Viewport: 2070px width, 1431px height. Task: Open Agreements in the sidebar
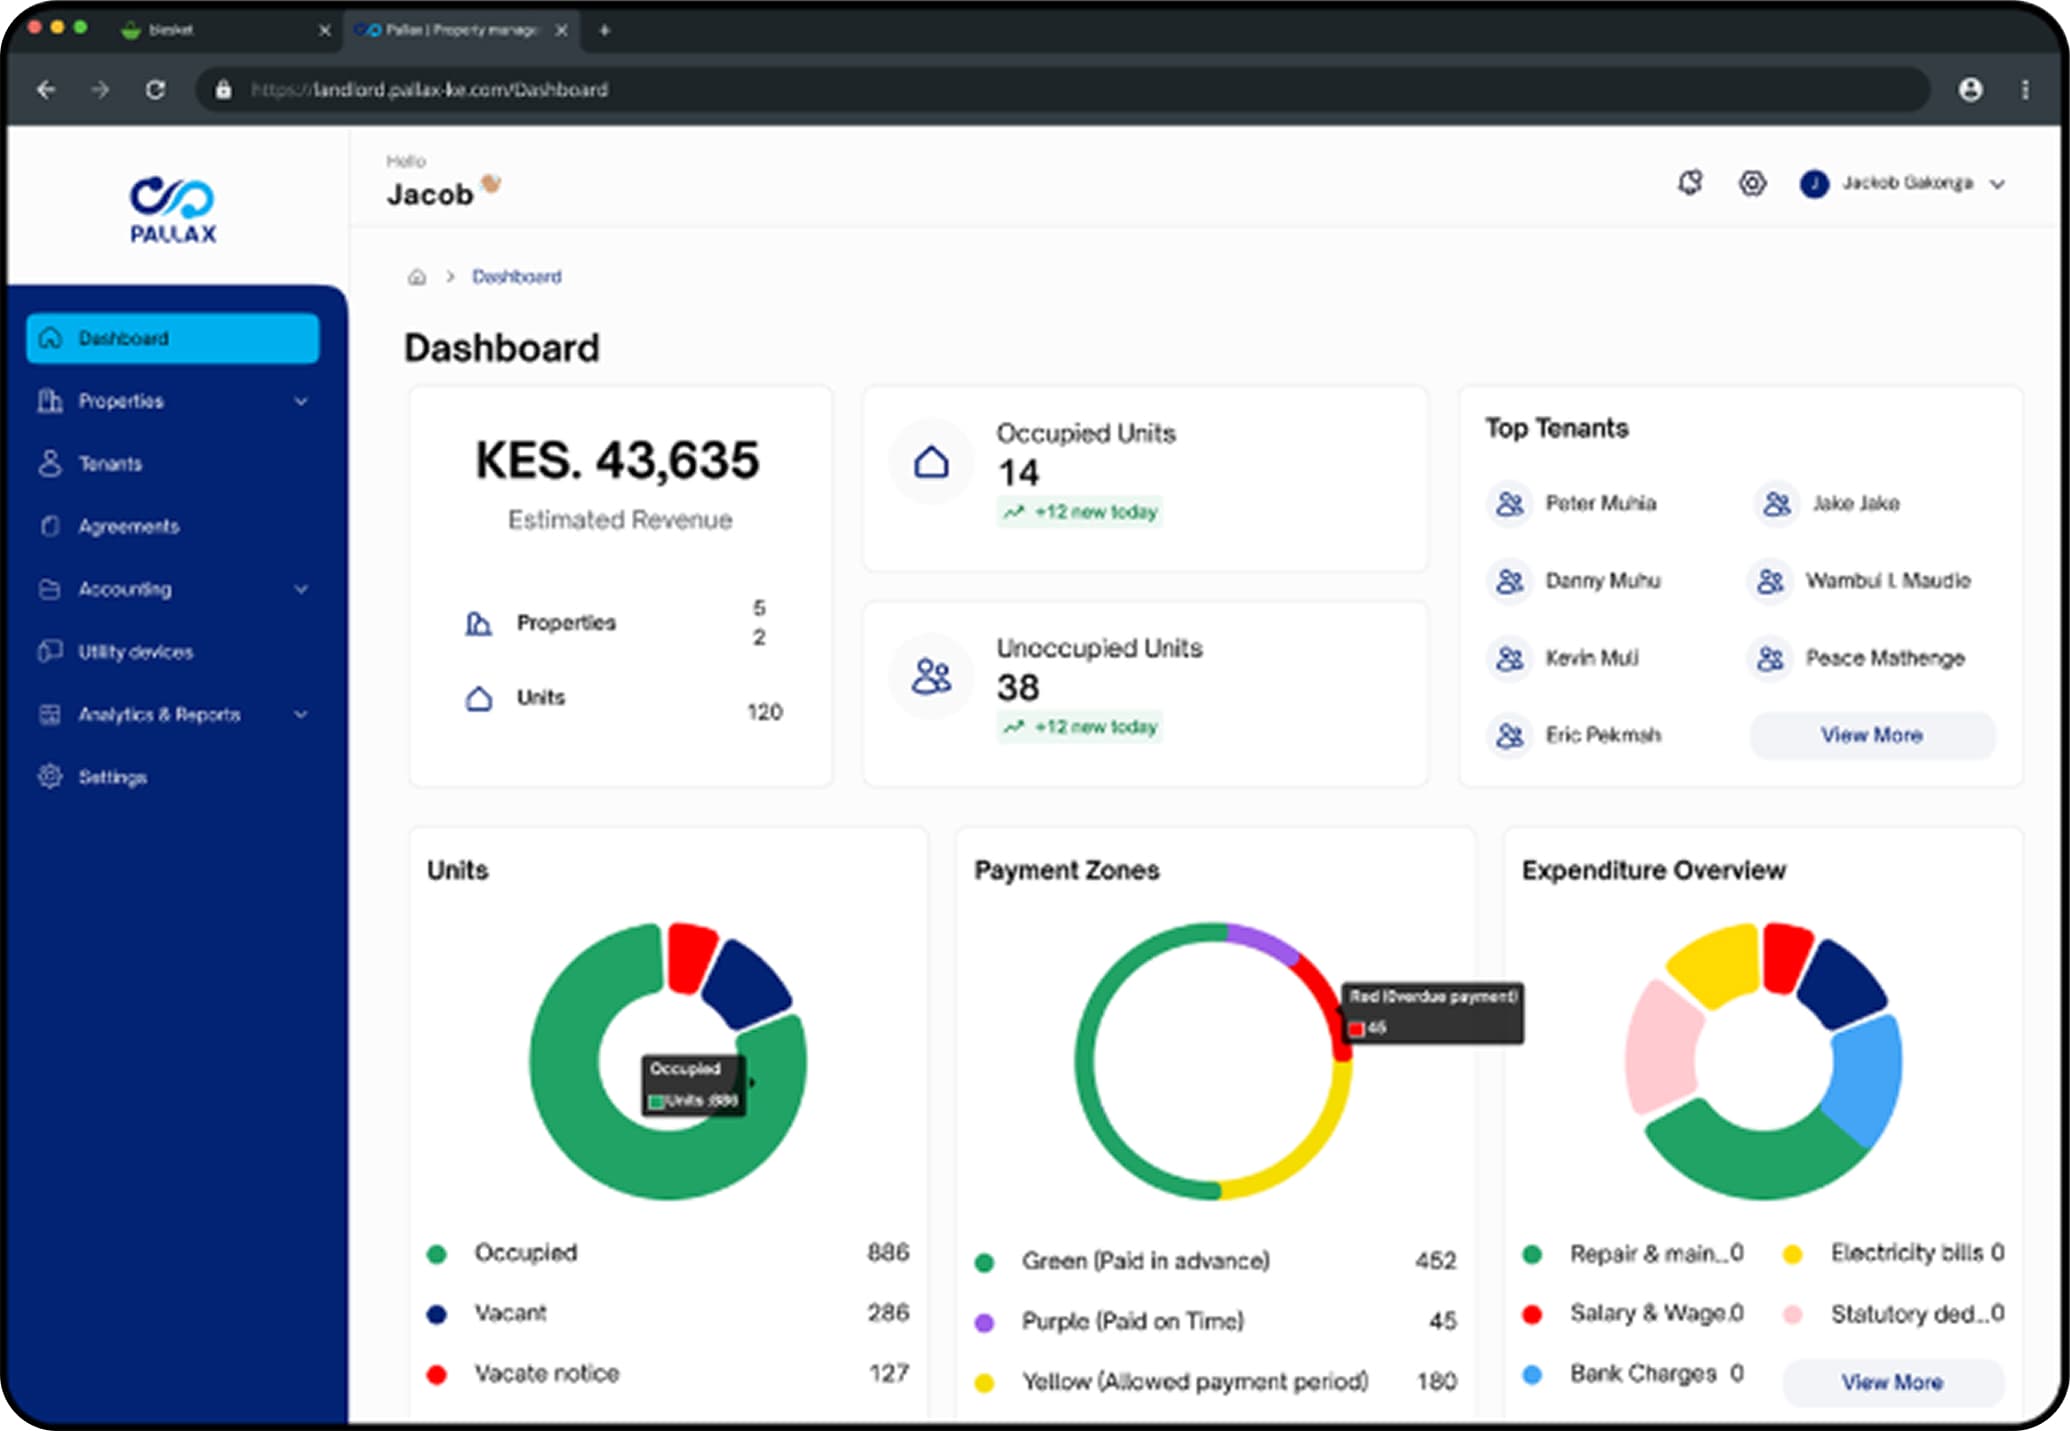(x=173, y=526)
